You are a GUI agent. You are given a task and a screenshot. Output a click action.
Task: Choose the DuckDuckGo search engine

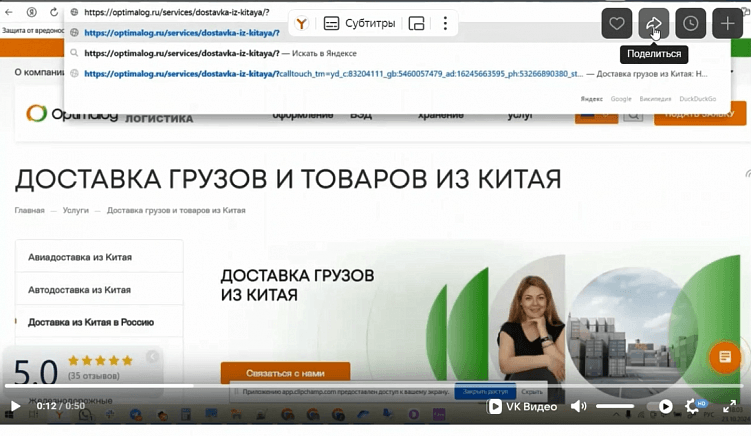tap(697, 99)
